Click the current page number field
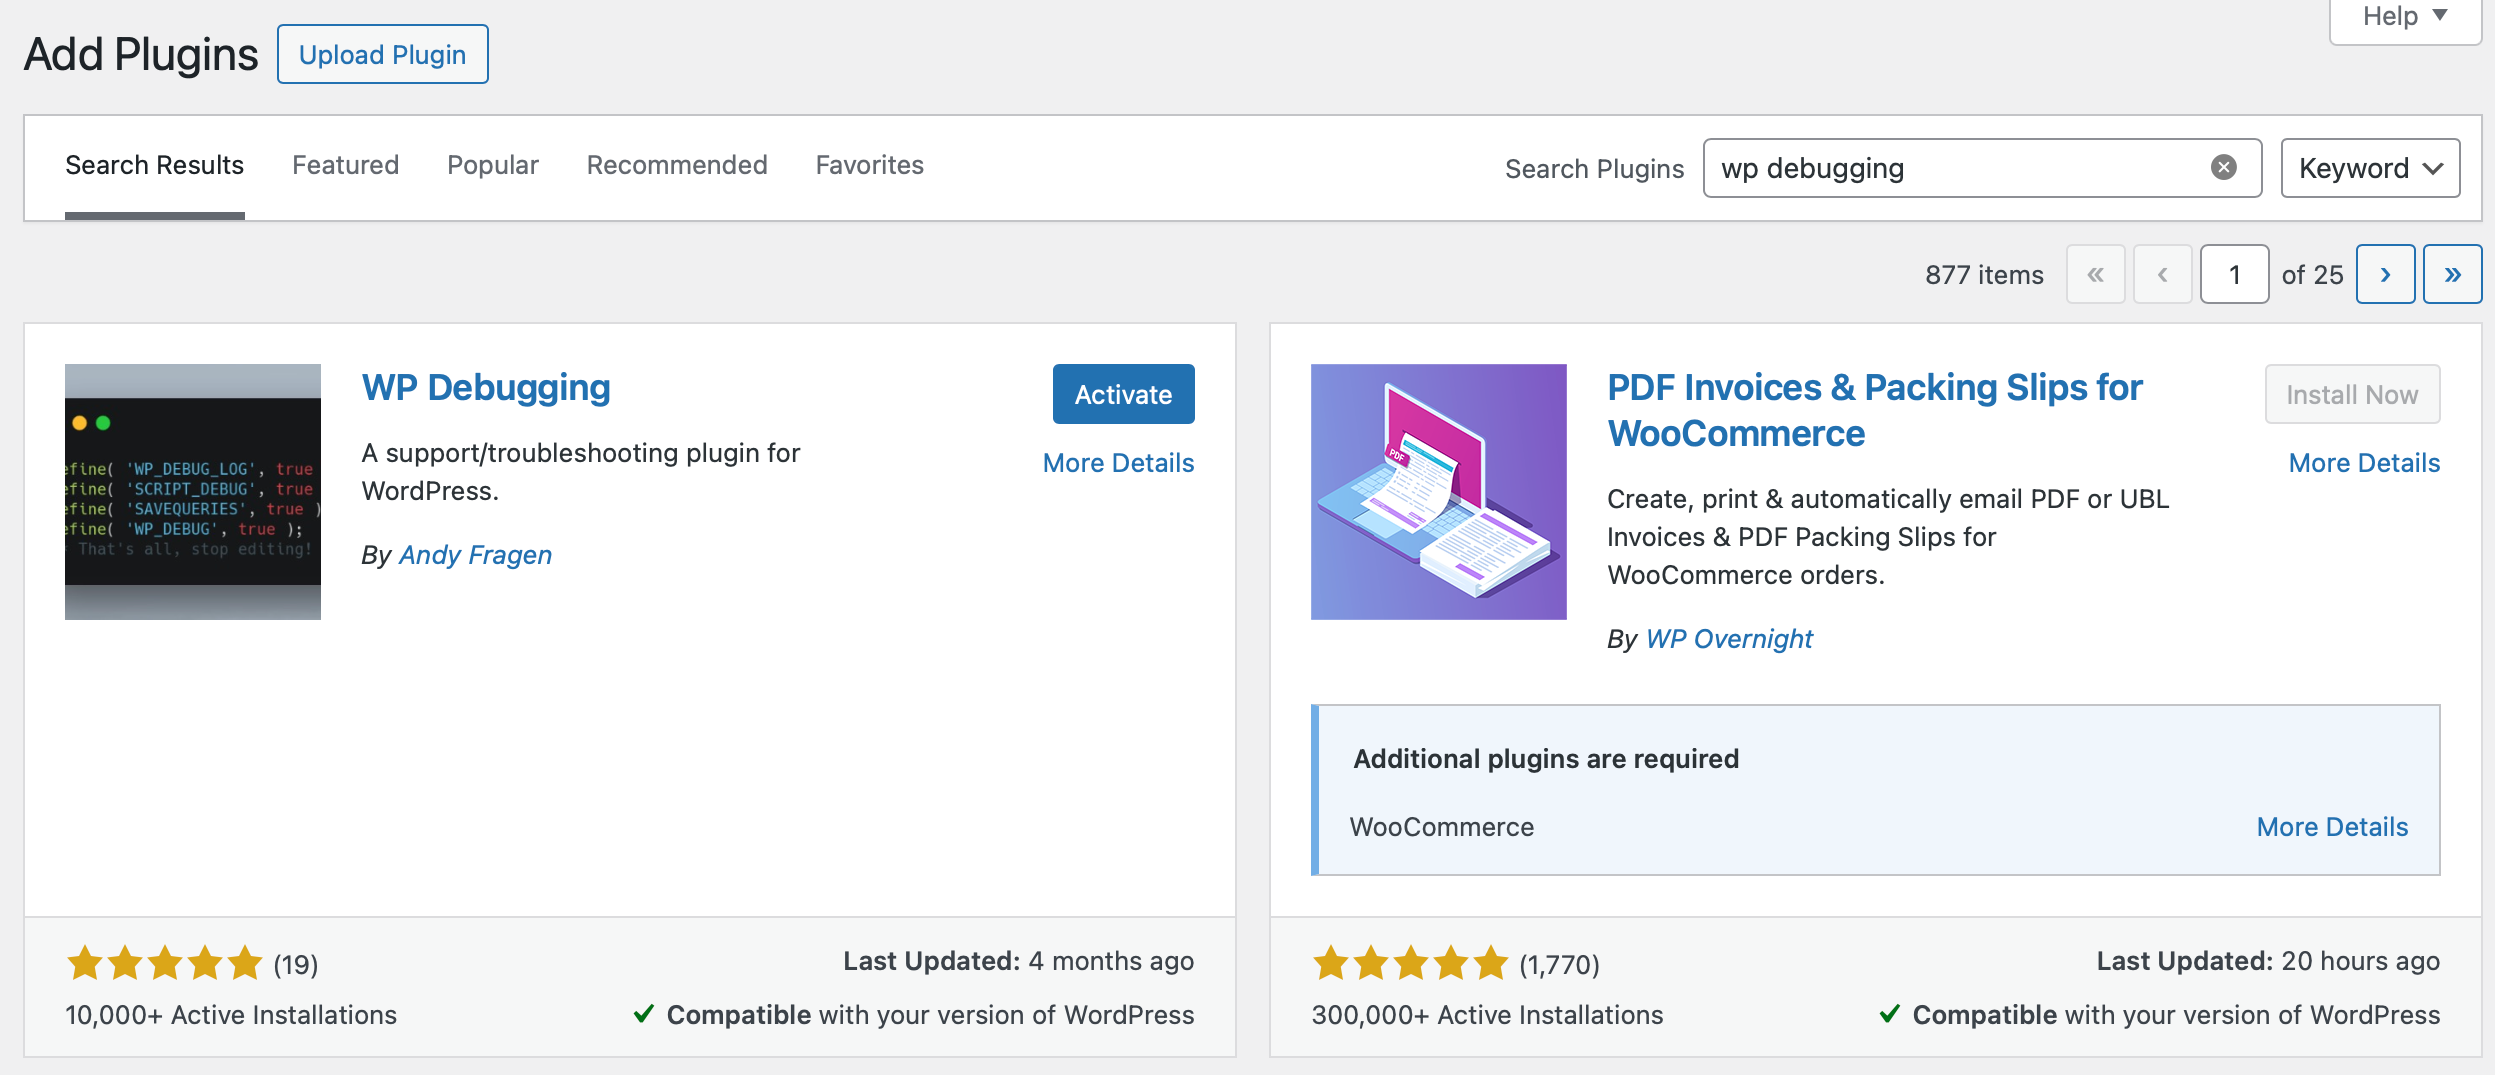The width and height of the screenshot is (2495, 1075). click(2234, 274)
